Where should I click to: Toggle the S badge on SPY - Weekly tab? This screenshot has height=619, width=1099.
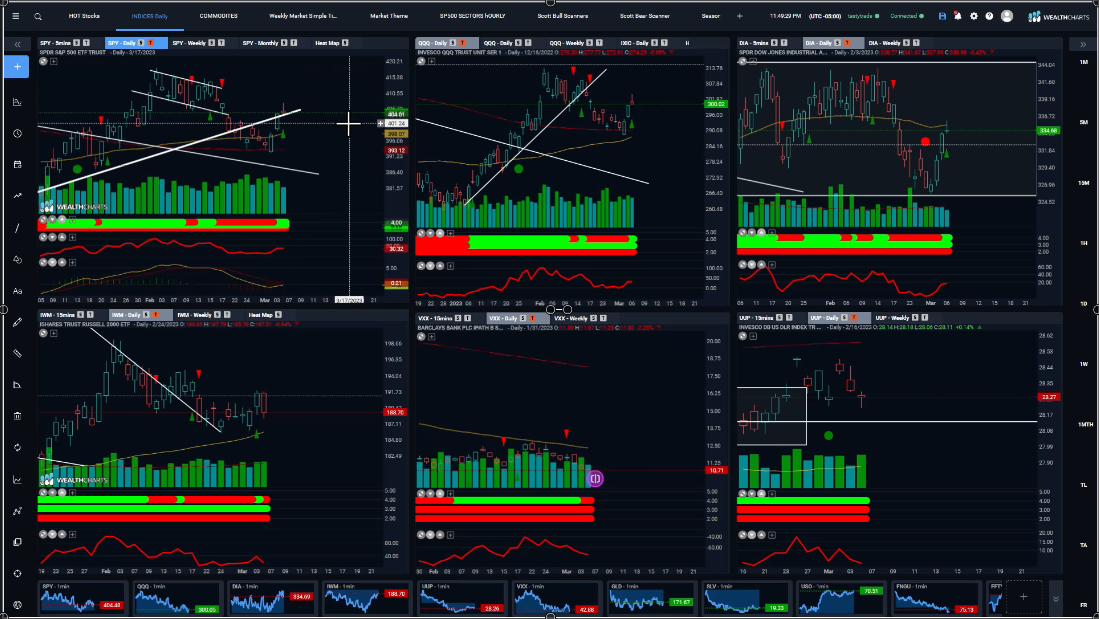[x=212, y=43]
